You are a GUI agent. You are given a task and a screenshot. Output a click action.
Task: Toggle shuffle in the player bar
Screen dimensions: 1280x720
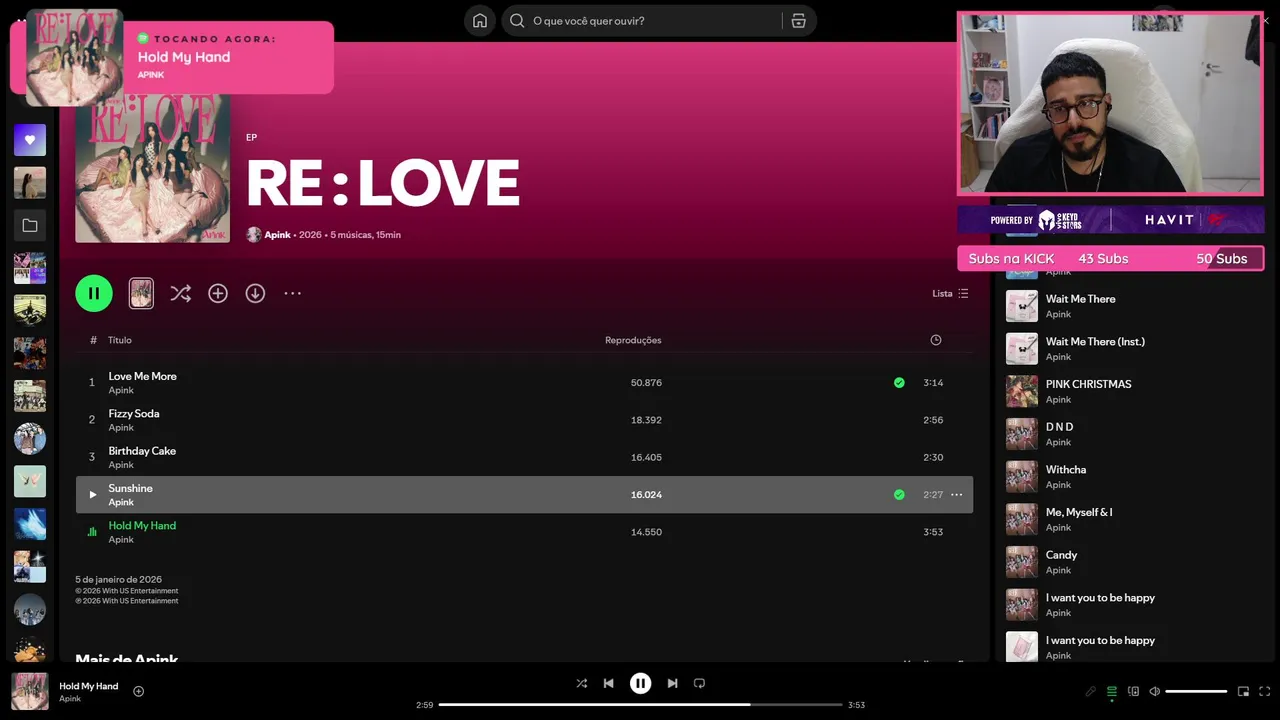[x=581, y=683]
